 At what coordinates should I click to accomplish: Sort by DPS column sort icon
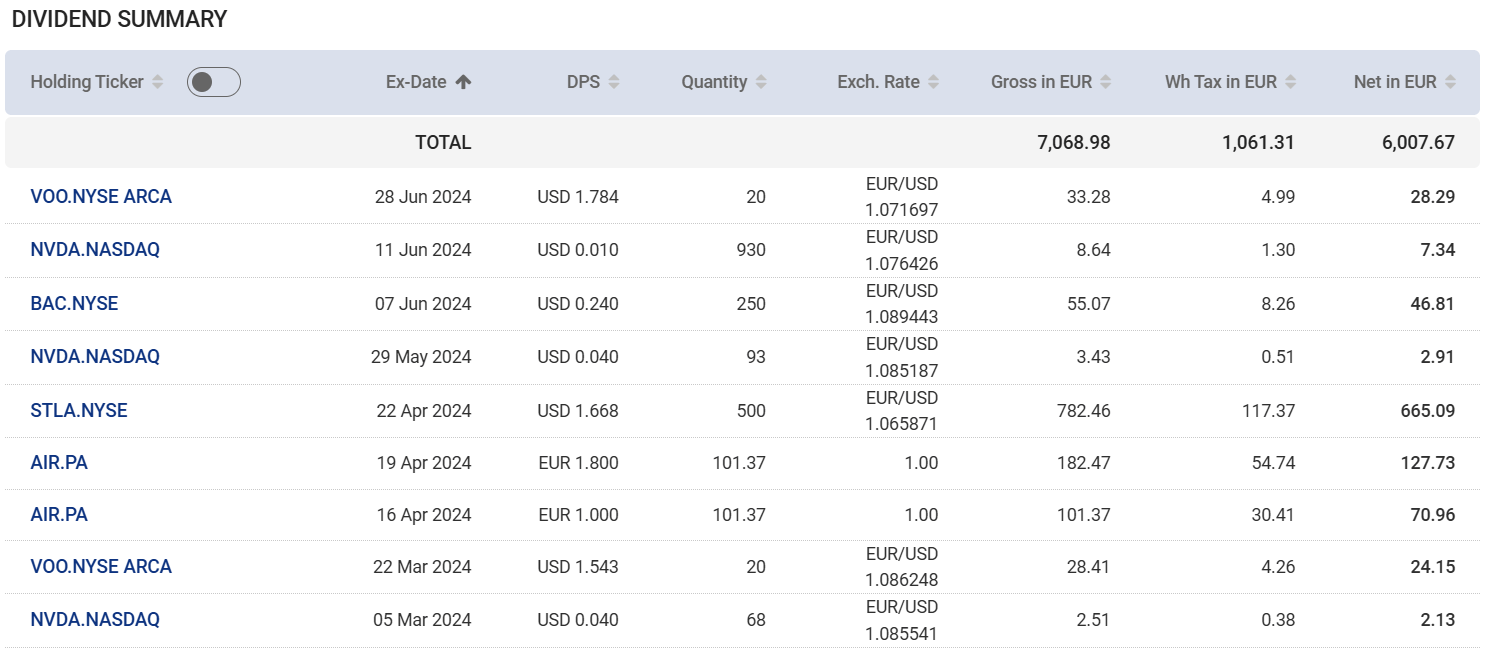click(614, 82)
